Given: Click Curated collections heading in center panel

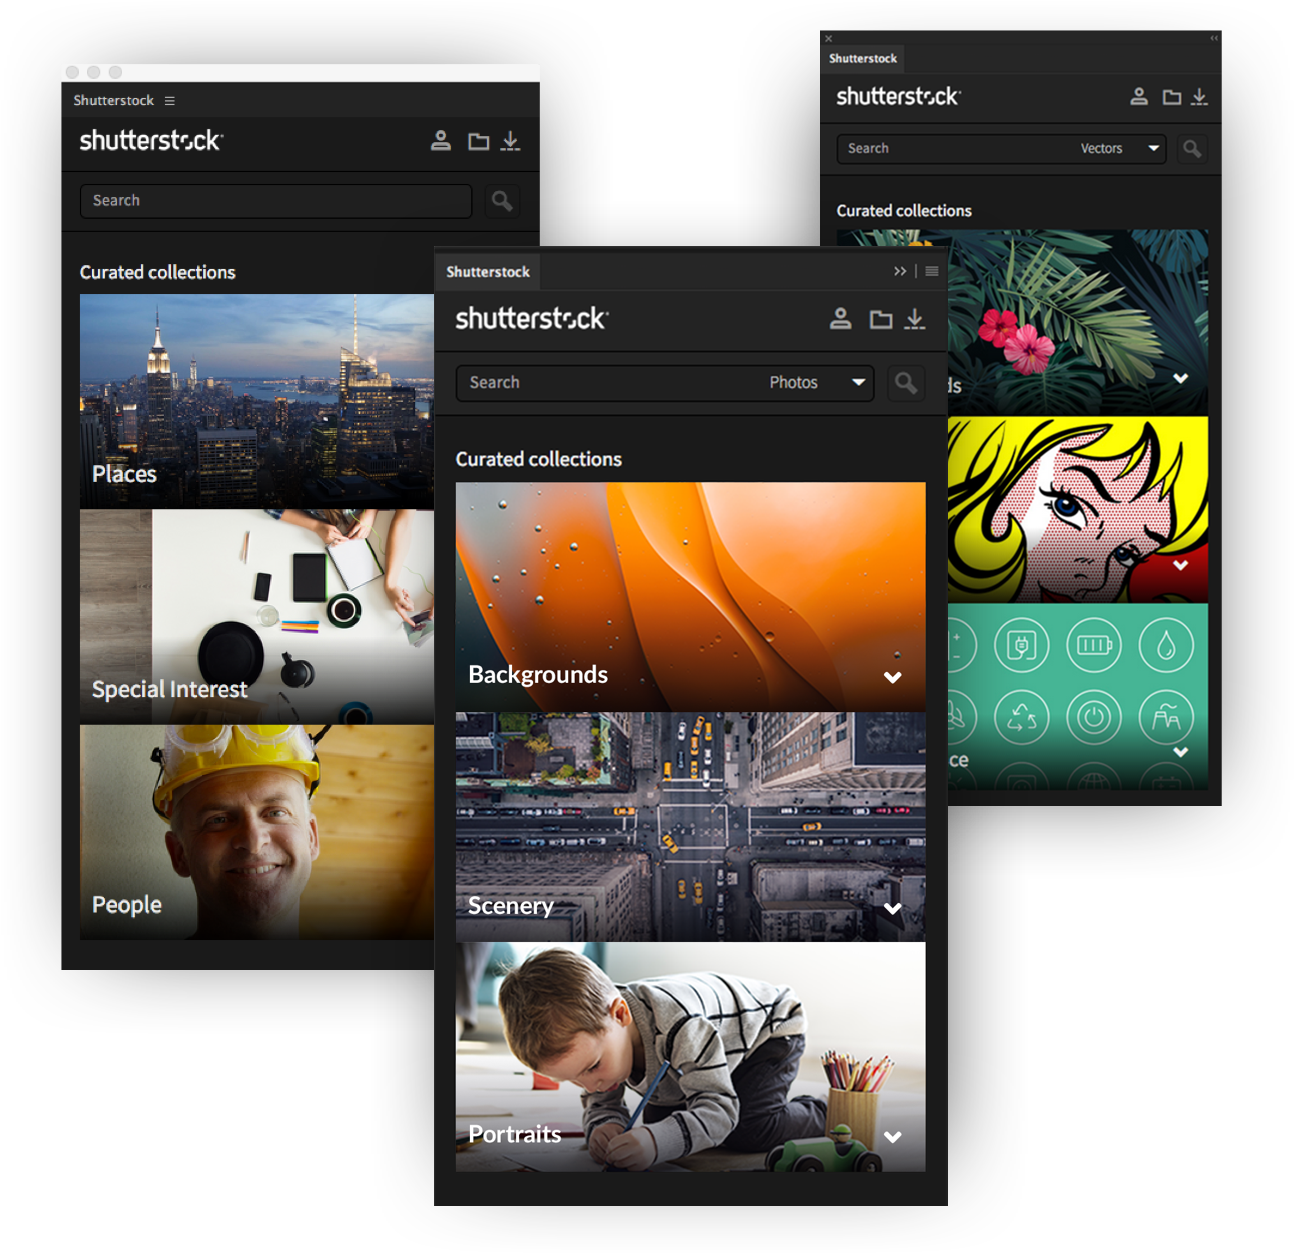Looking at the screenshot, I should click(539, 459).
